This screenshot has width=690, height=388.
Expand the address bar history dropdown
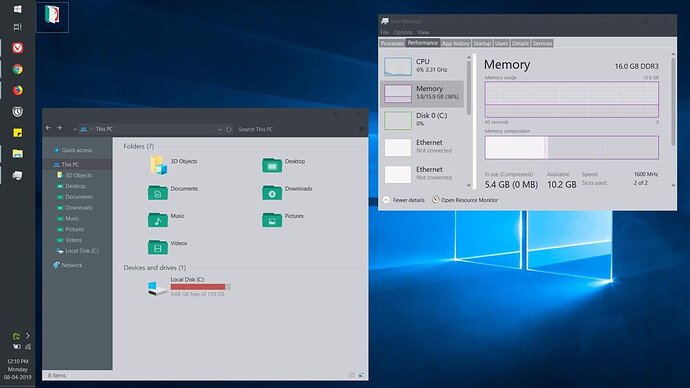tap(220, 129)
